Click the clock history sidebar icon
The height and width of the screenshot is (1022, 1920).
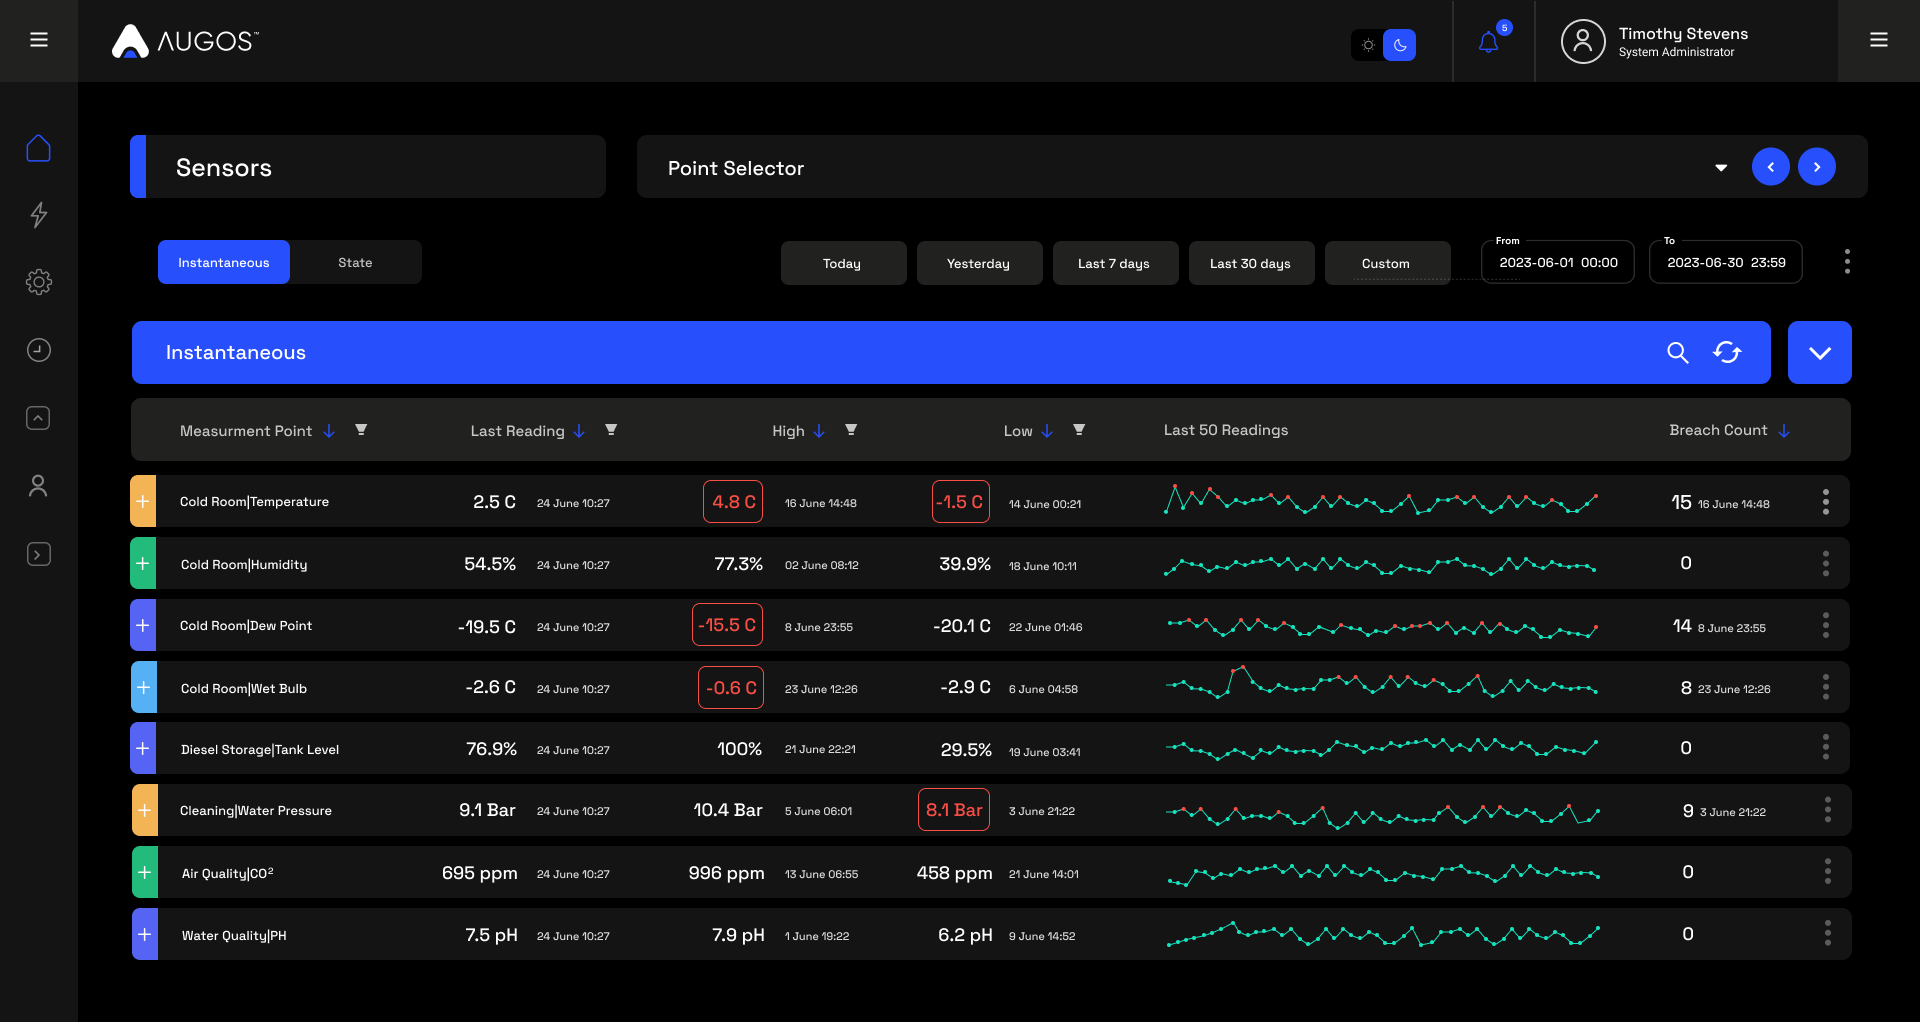38,350
